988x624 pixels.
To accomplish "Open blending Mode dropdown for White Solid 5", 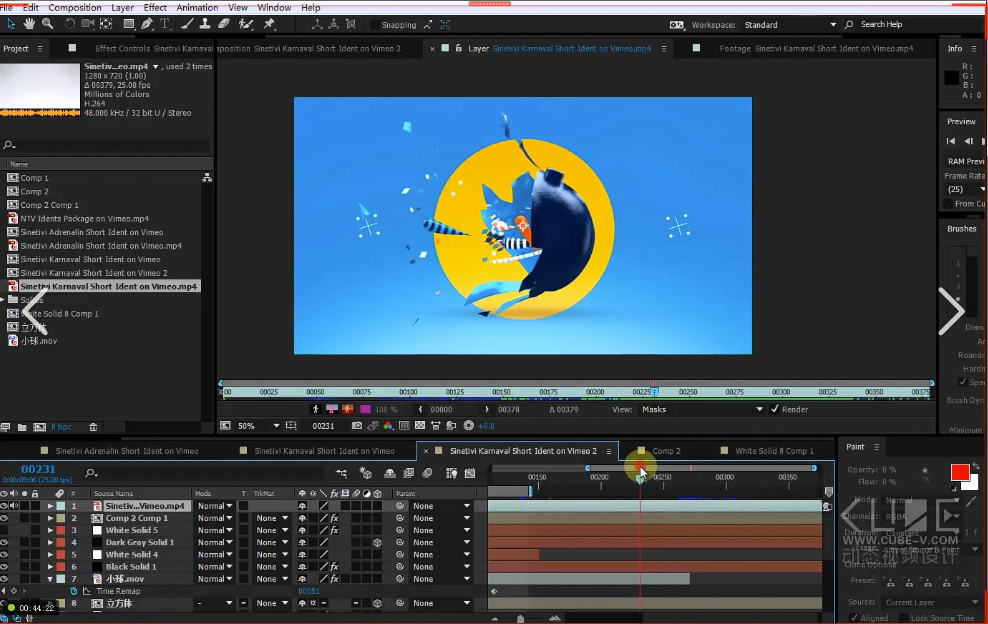I will (x=215, y=530).
